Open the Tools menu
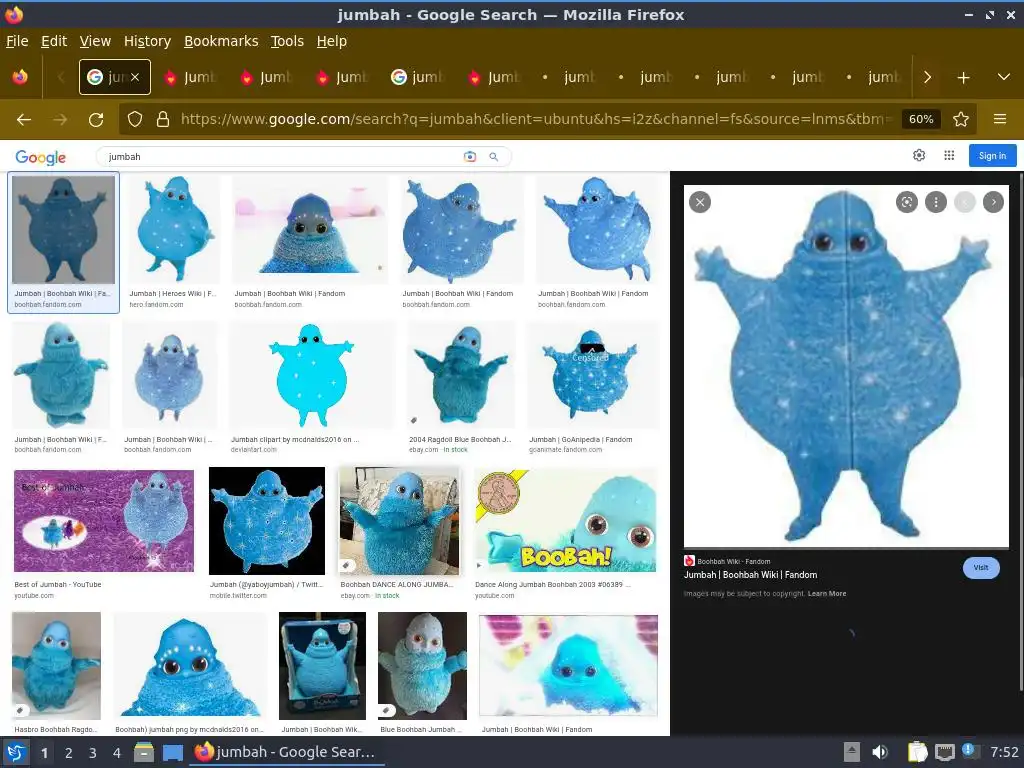Viewport: 1024px width, 768px height. pyautogui.click(x=287, y=41)
